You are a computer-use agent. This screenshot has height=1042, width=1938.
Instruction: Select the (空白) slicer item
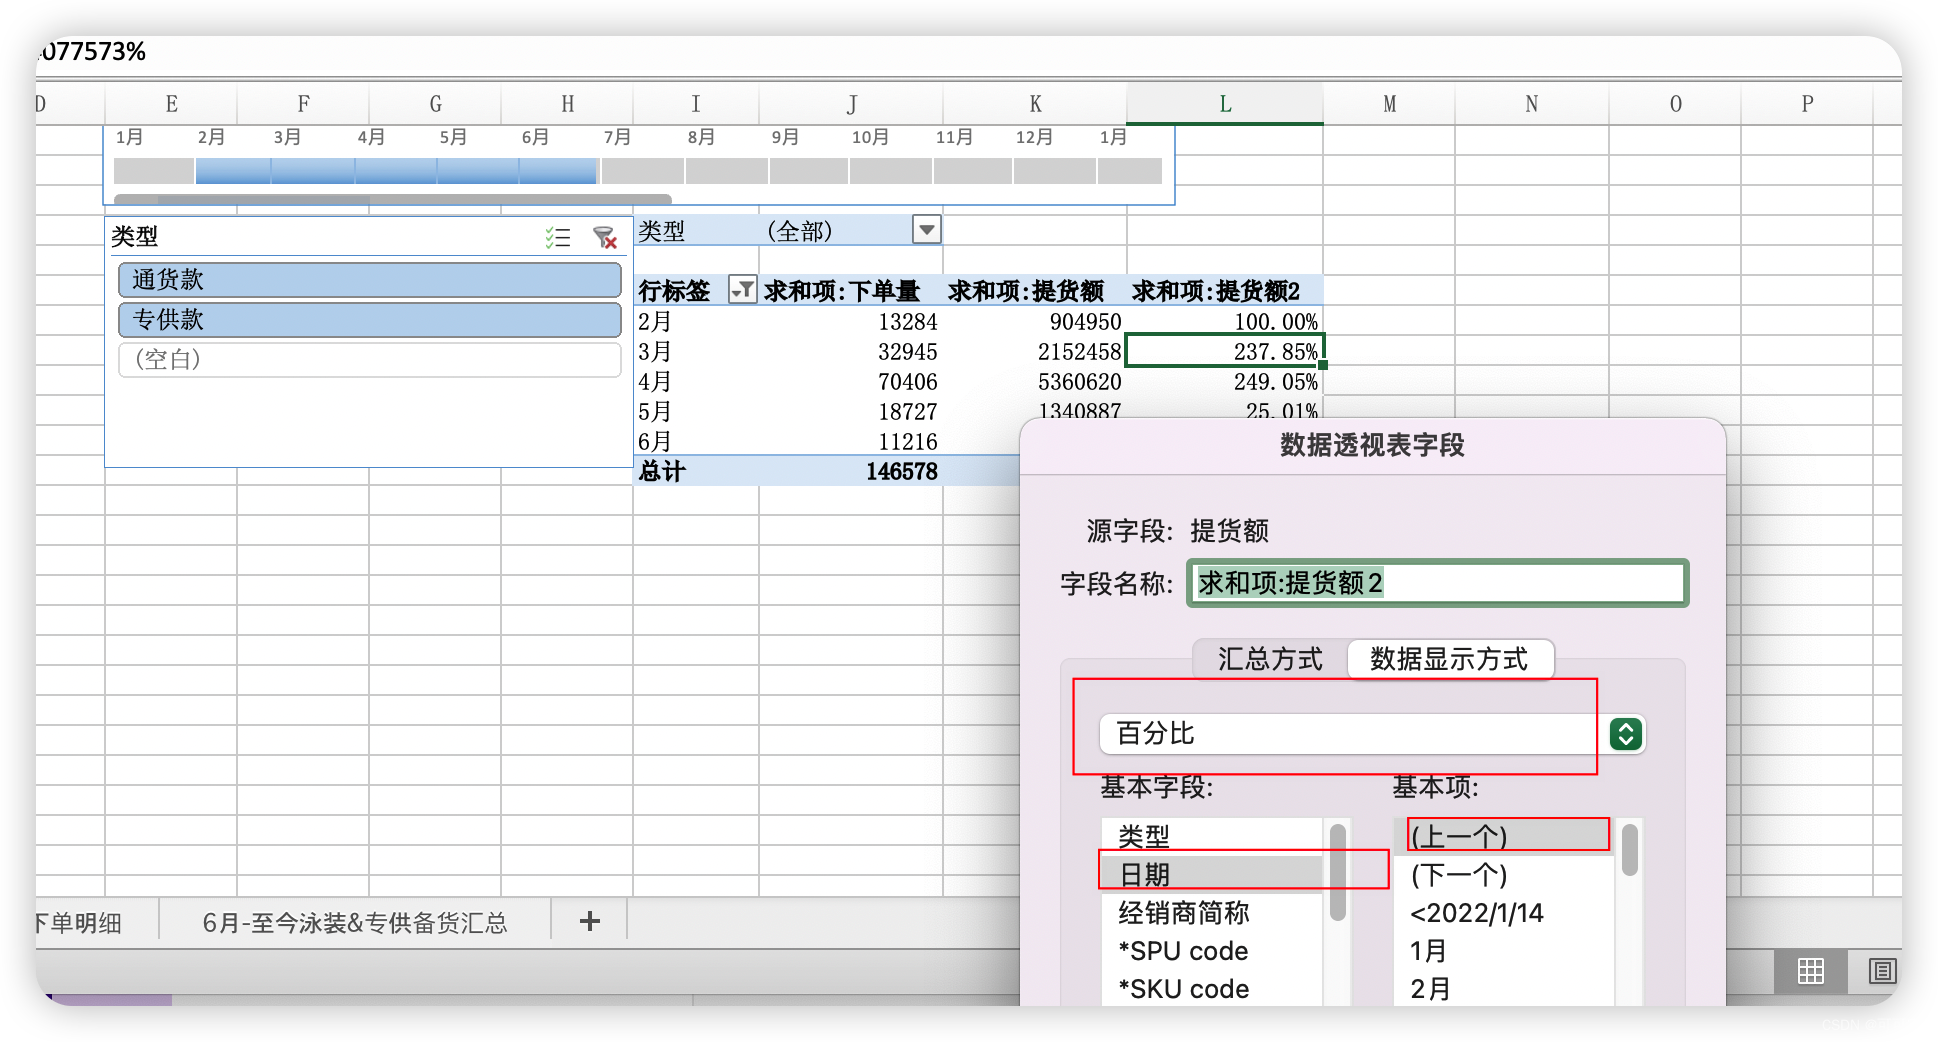(x=370, y=360)
